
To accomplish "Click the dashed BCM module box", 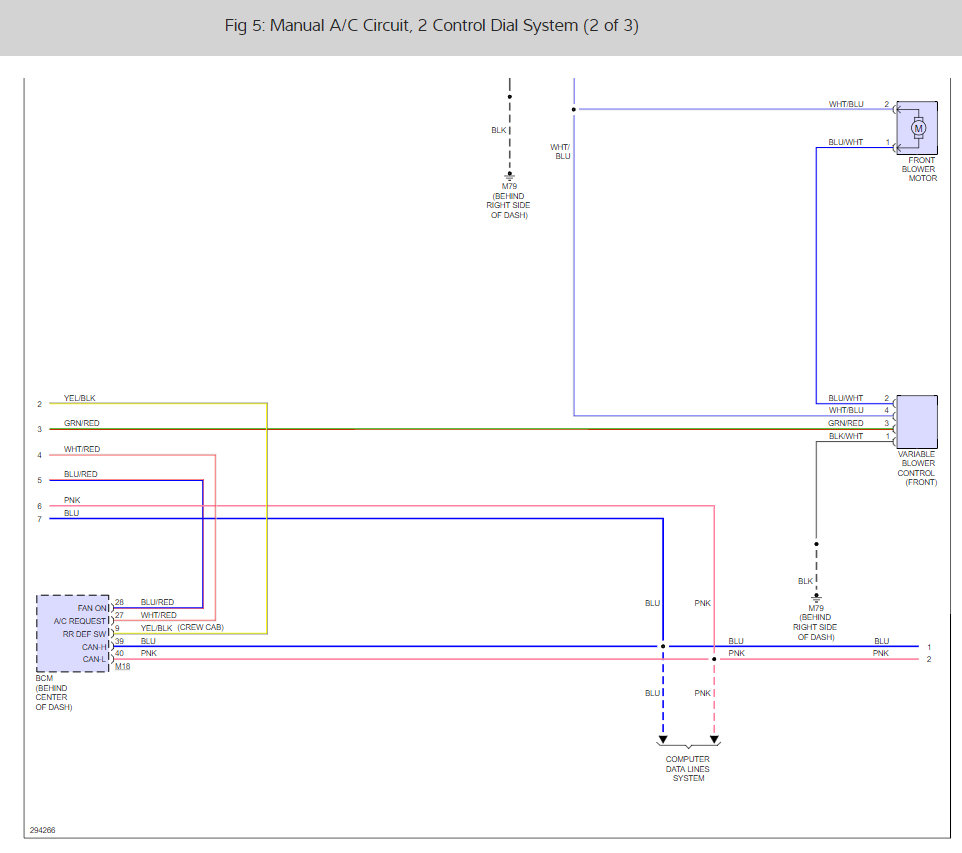I will [73, 633].
